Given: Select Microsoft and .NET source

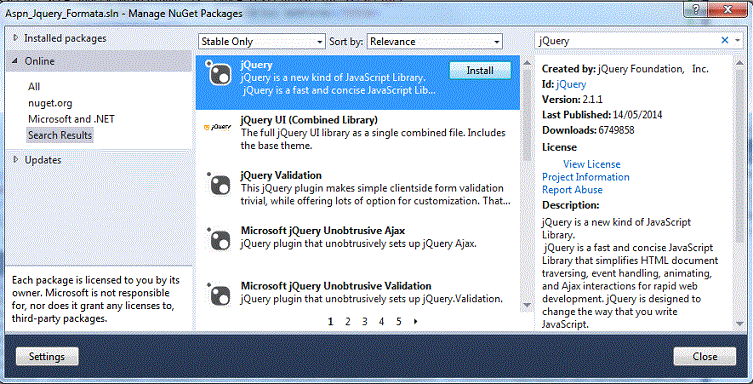Looking at the screenshot, I should (71, 119).
